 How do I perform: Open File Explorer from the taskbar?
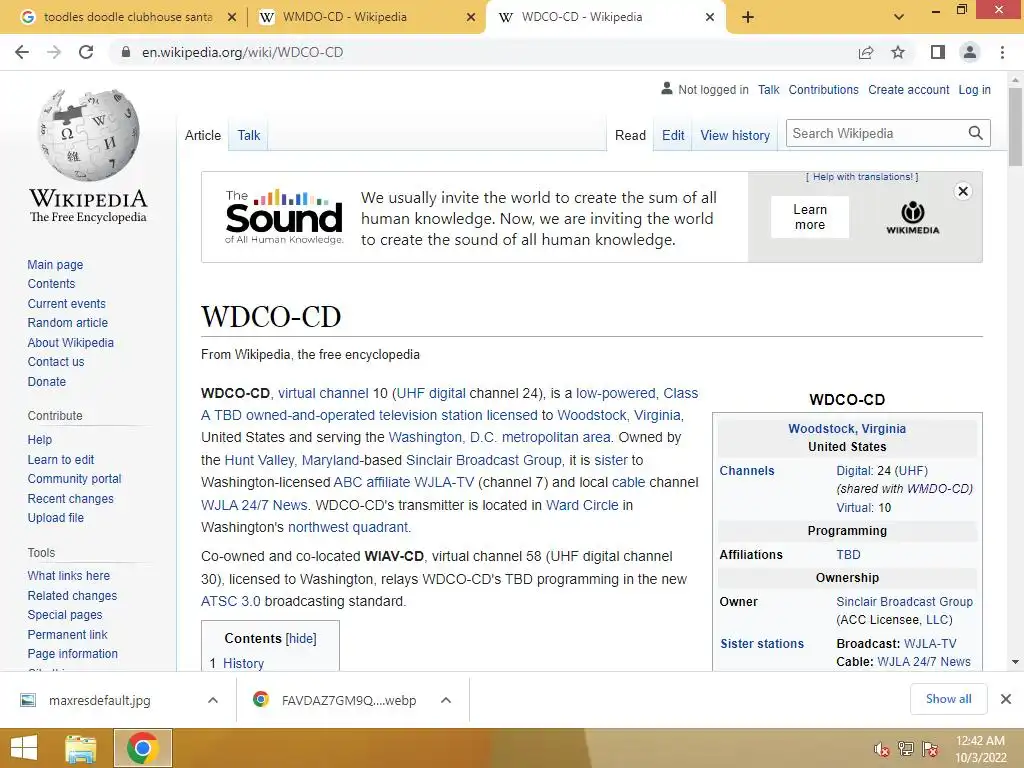pos(80,748)
